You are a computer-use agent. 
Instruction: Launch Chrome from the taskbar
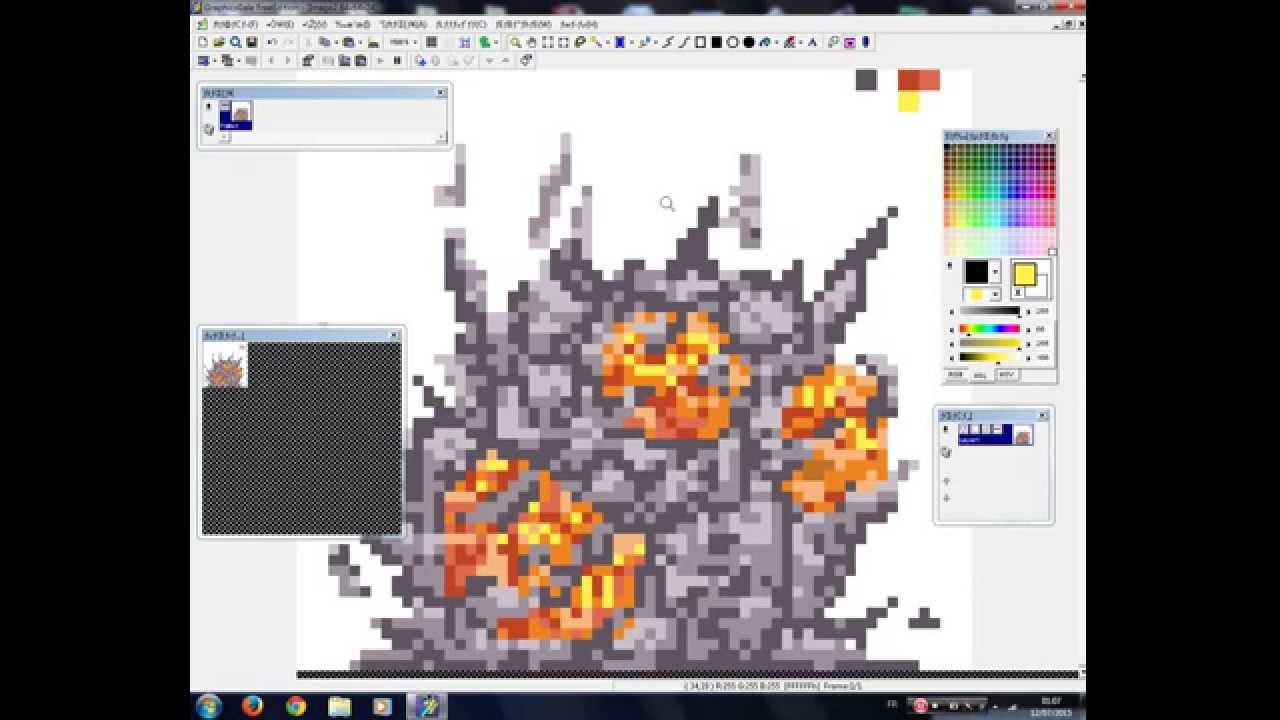point(296,706)
